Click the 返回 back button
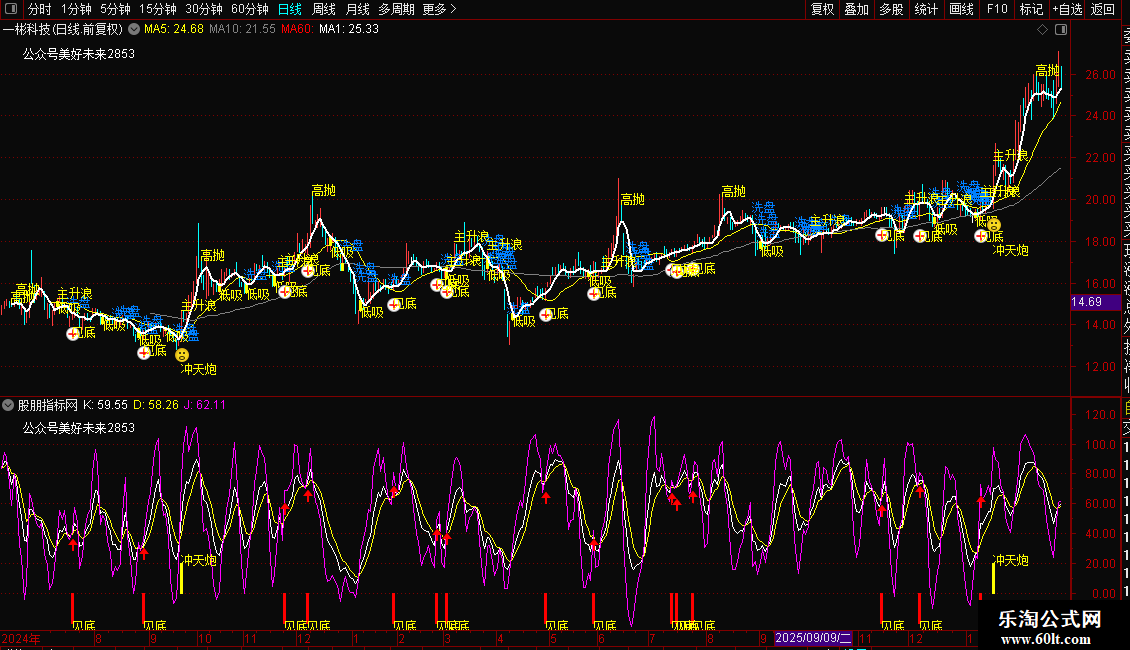 click(x=1103, y=9)
